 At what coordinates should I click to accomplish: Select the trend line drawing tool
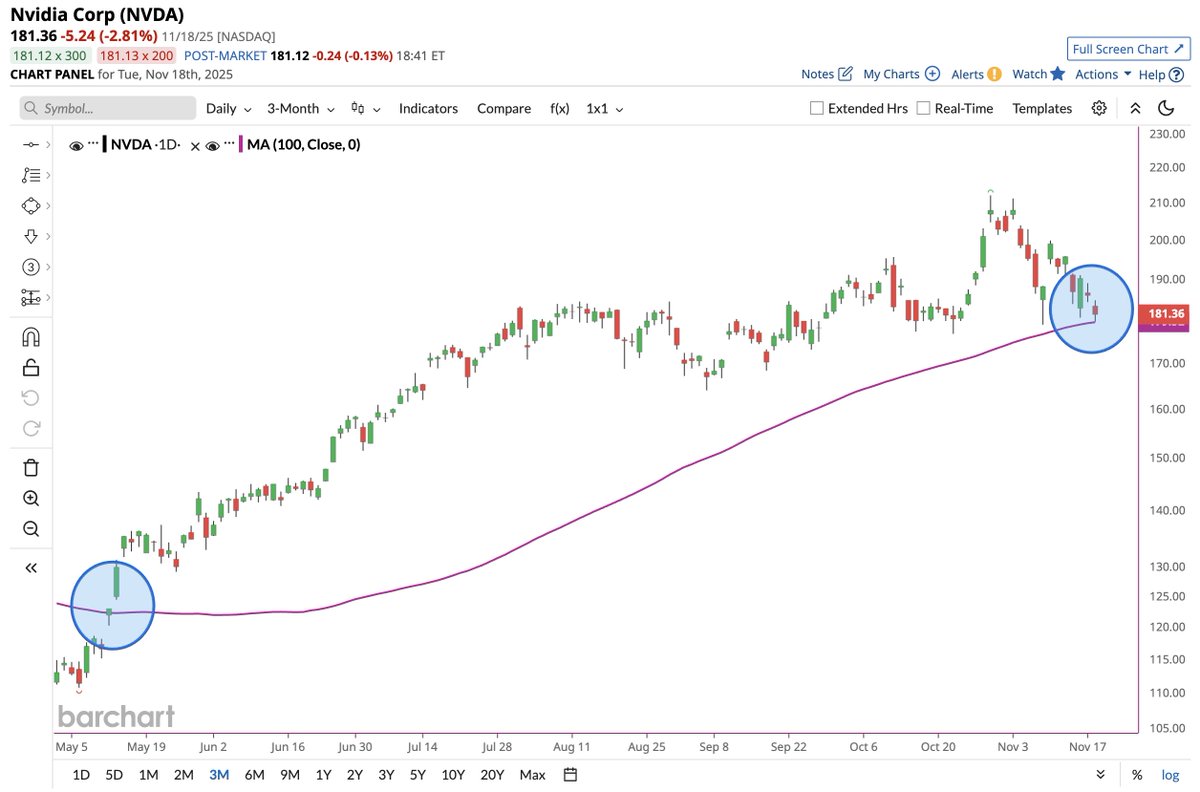(x=30, y=145)
